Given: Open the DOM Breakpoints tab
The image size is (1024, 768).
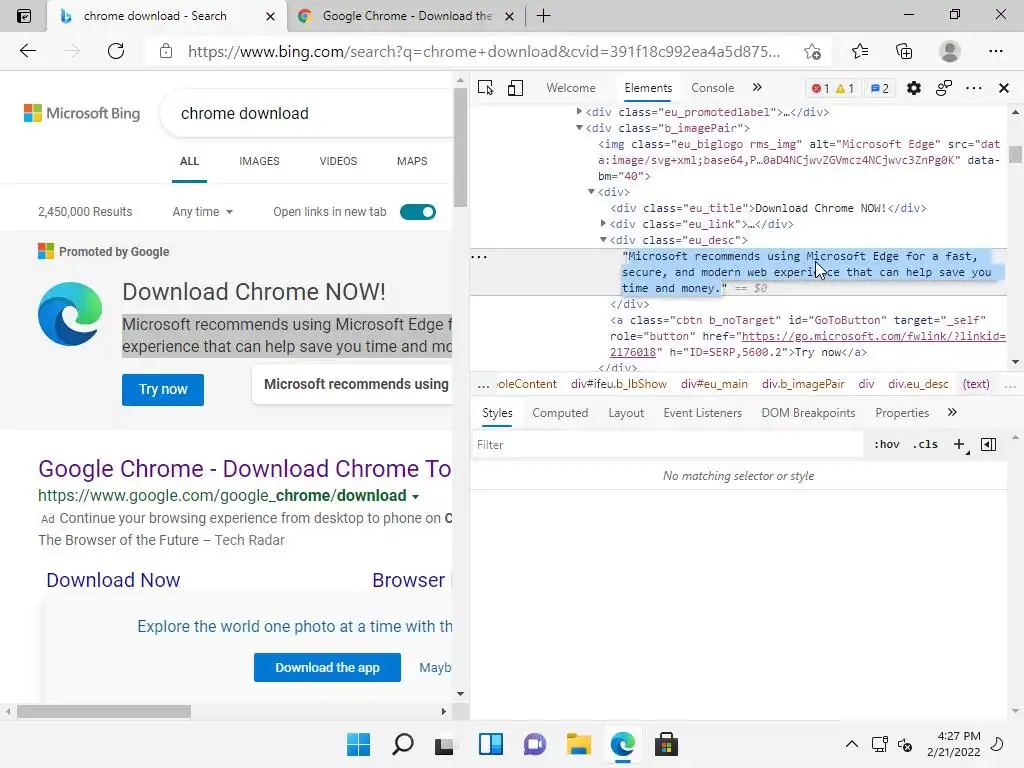Looking at the screenshot, I should (808, 413).
